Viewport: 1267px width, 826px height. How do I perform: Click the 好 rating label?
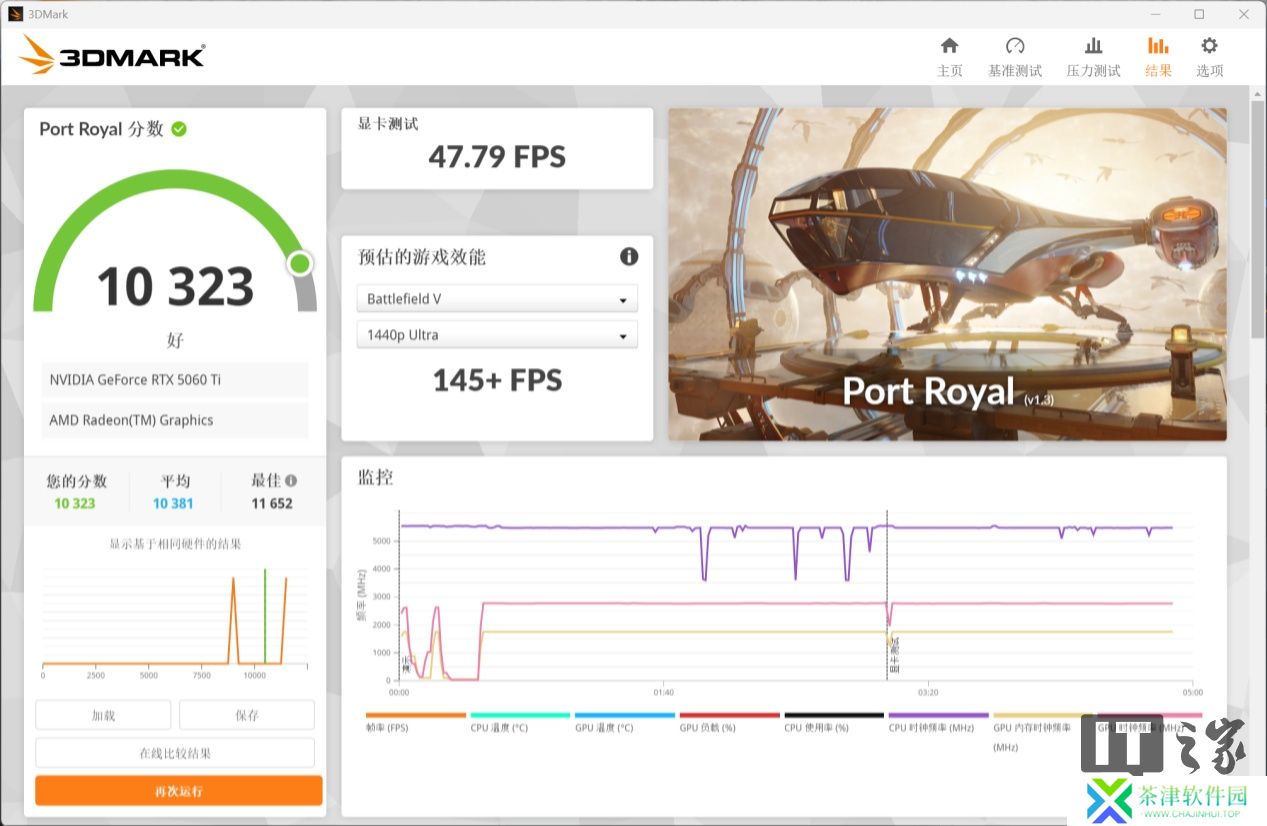pyautogui.click(x=175, y=341)
